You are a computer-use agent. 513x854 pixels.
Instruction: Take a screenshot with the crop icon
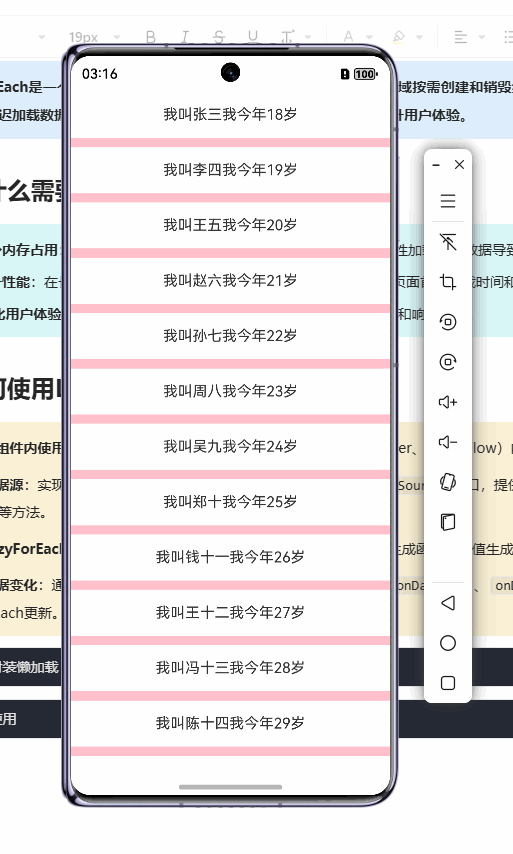[448, 282]
